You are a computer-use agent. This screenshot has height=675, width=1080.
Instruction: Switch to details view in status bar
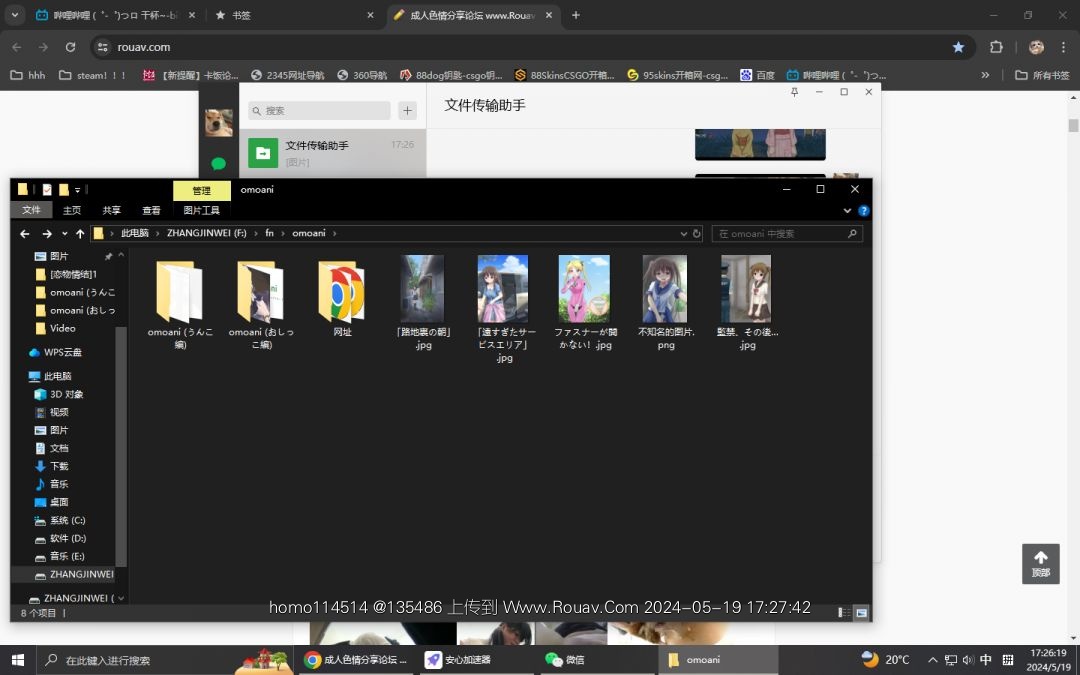(844, 612)
